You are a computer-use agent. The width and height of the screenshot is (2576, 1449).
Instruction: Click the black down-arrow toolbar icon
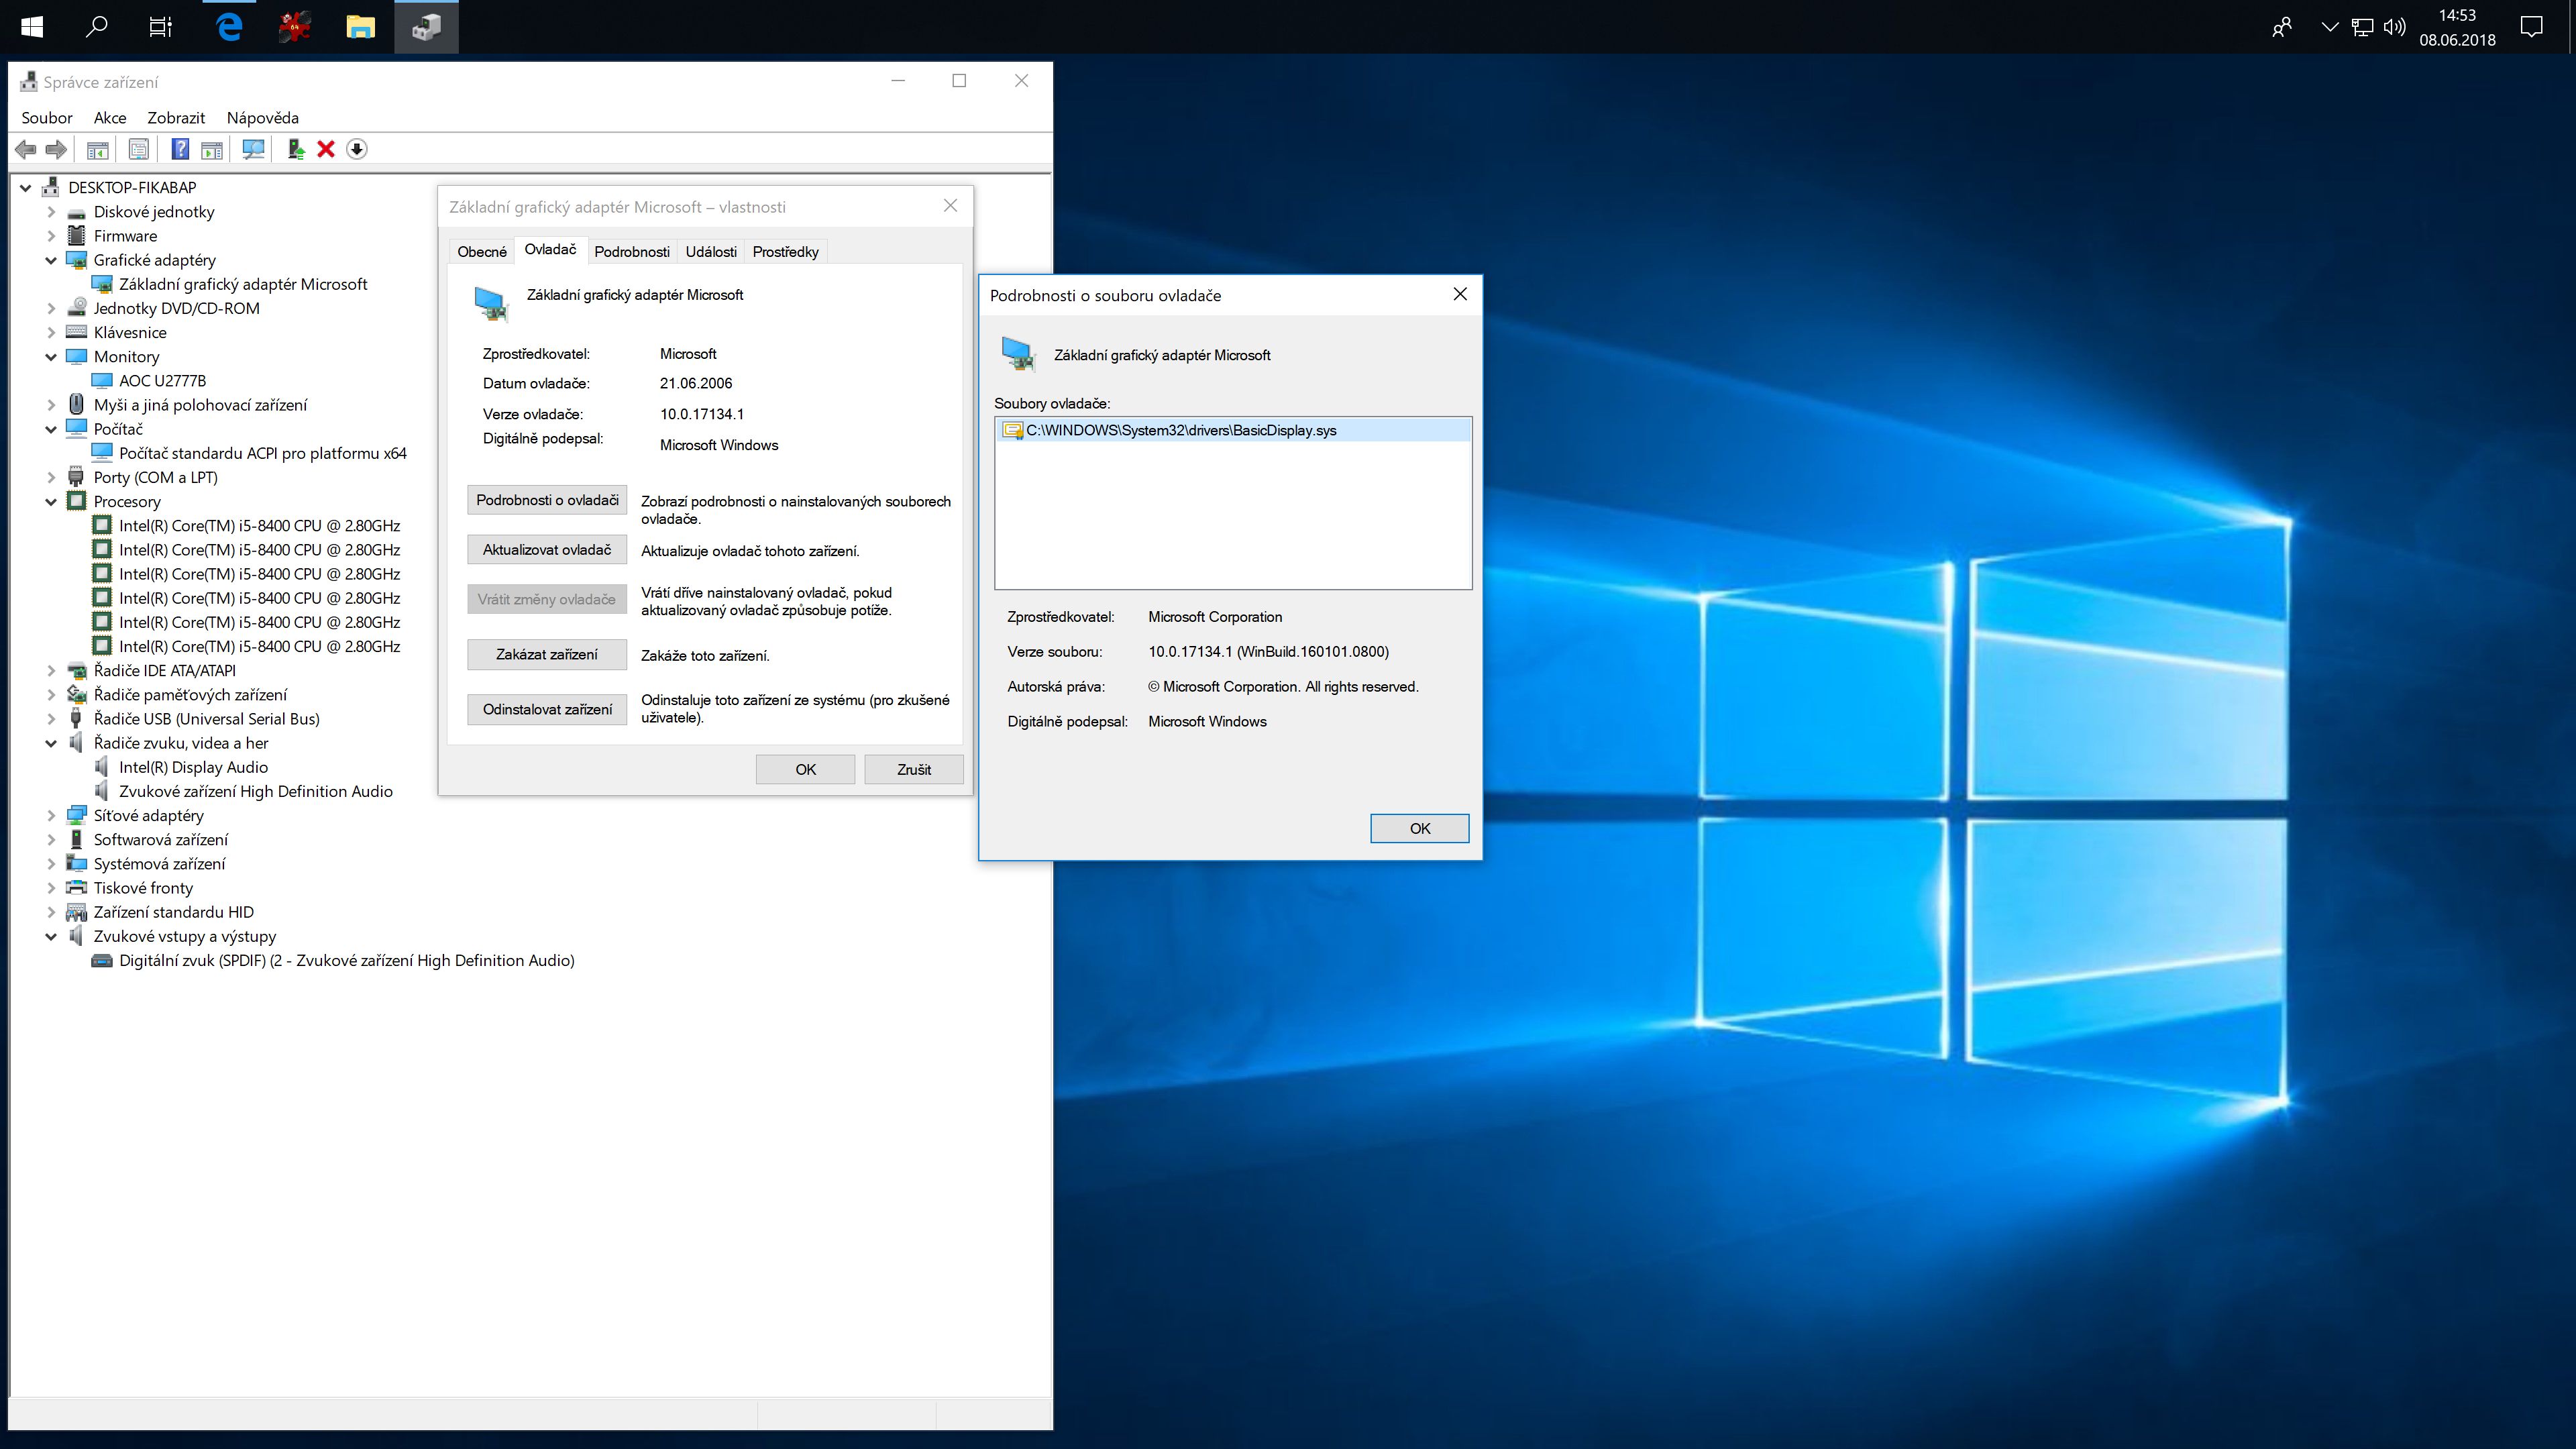click(357, 149)
